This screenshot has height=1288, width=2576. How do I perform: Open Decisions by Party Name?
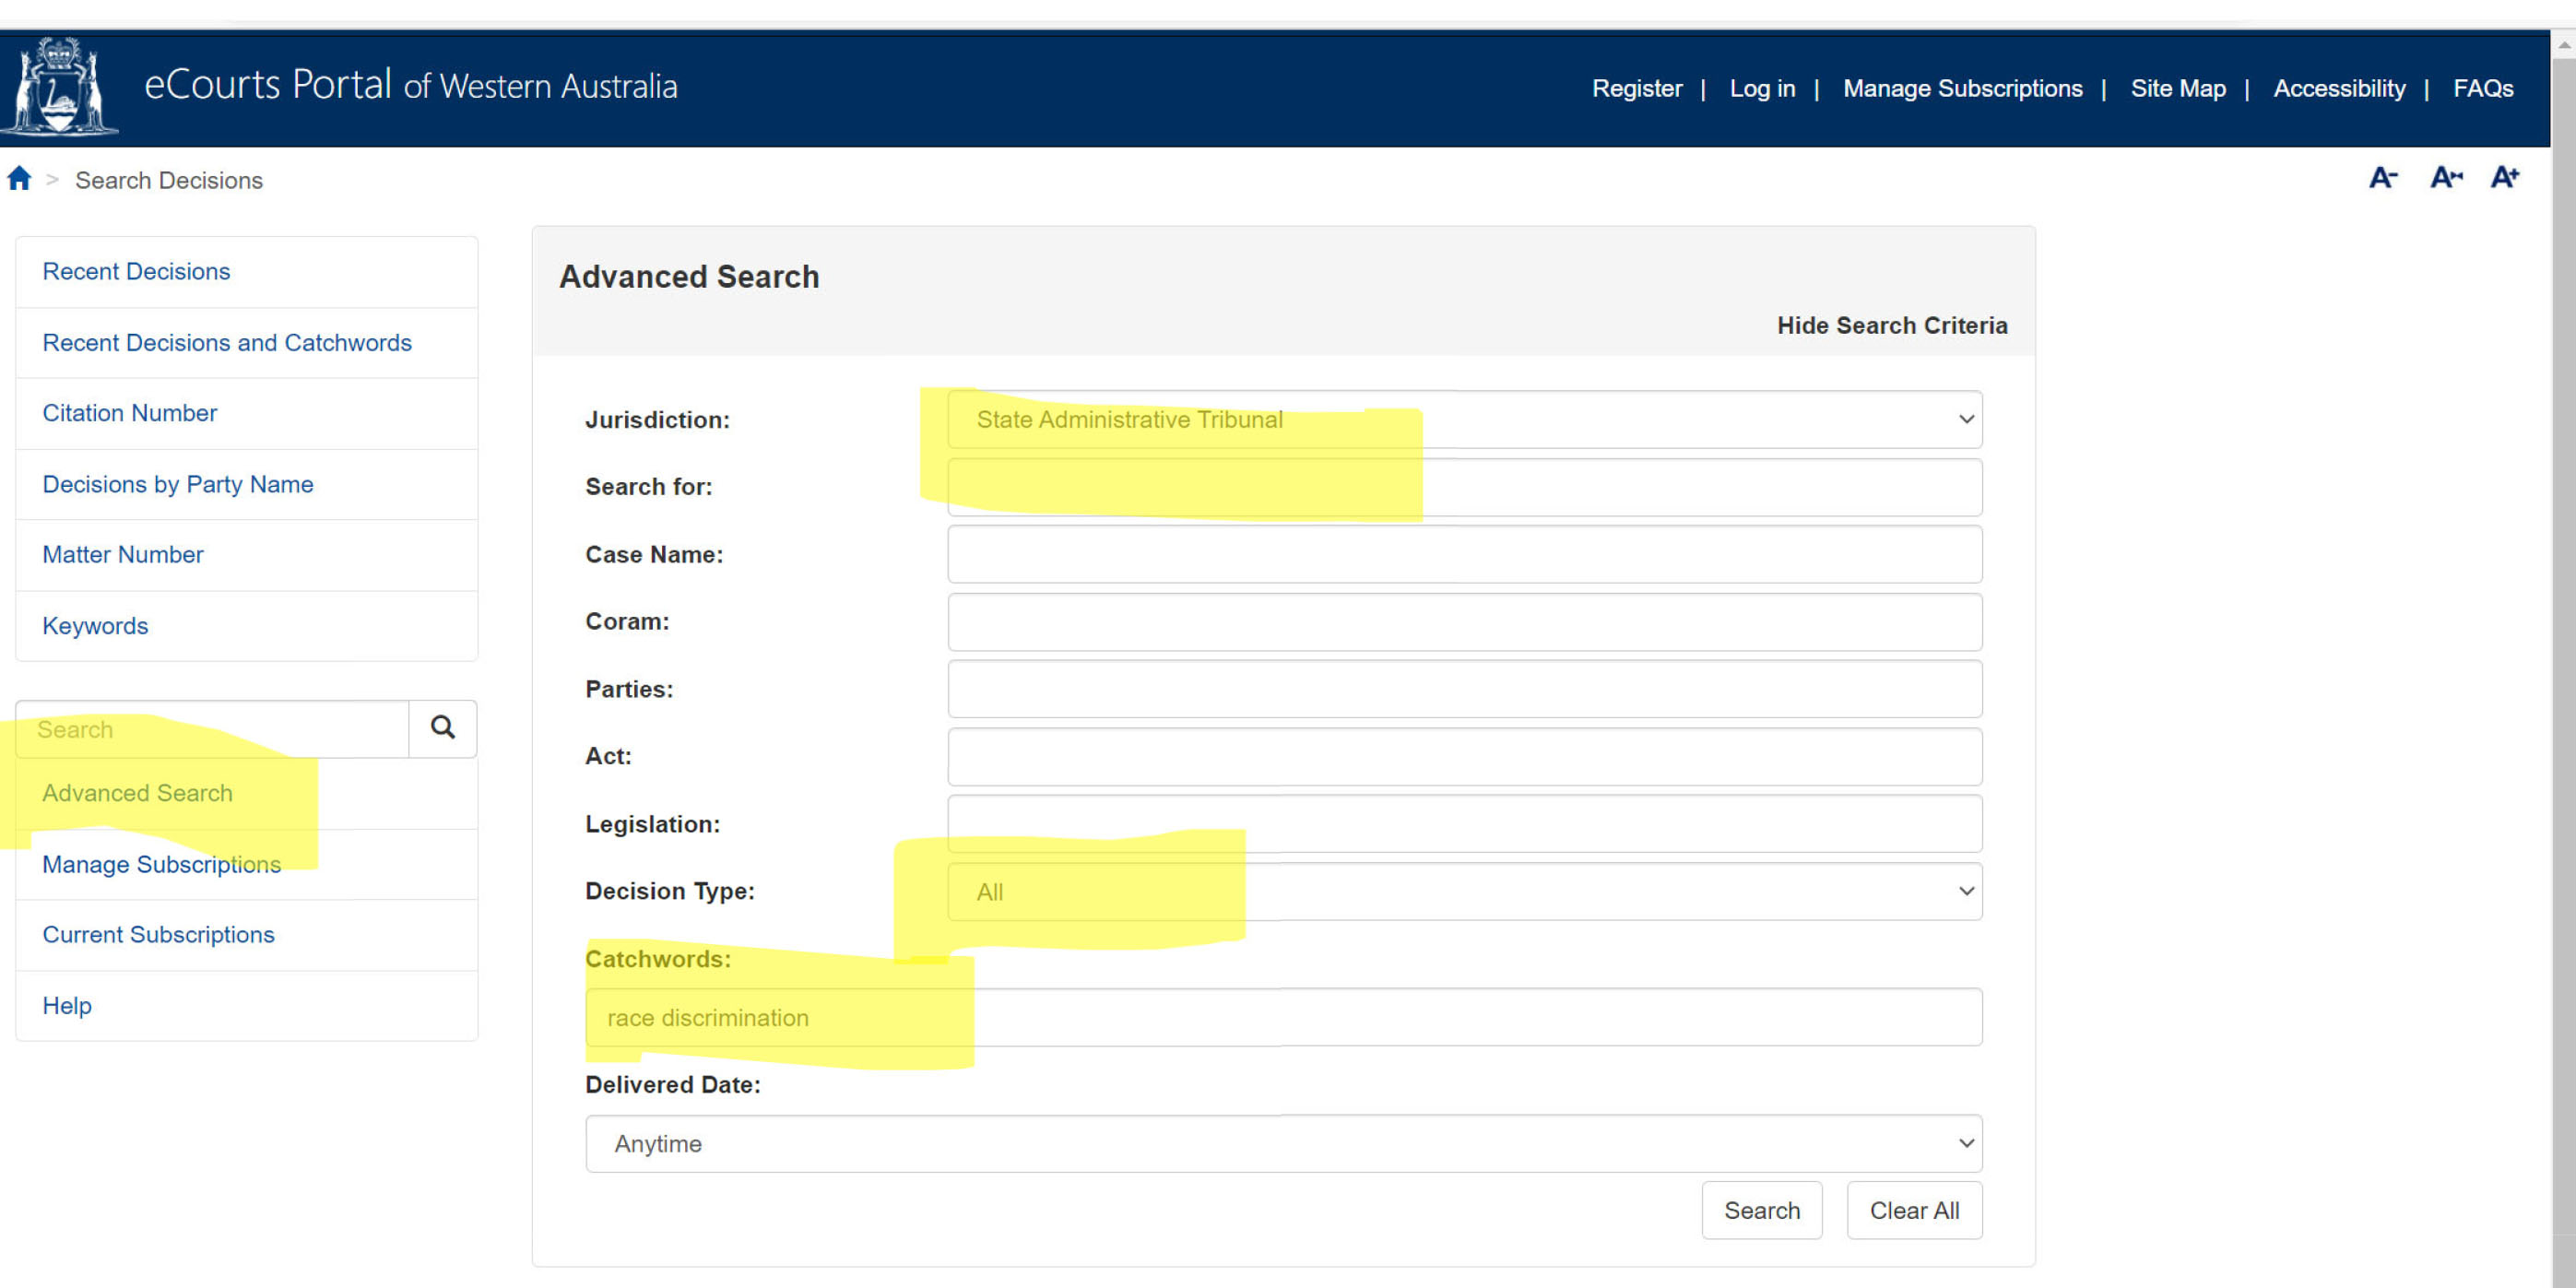tap(177, 484)
